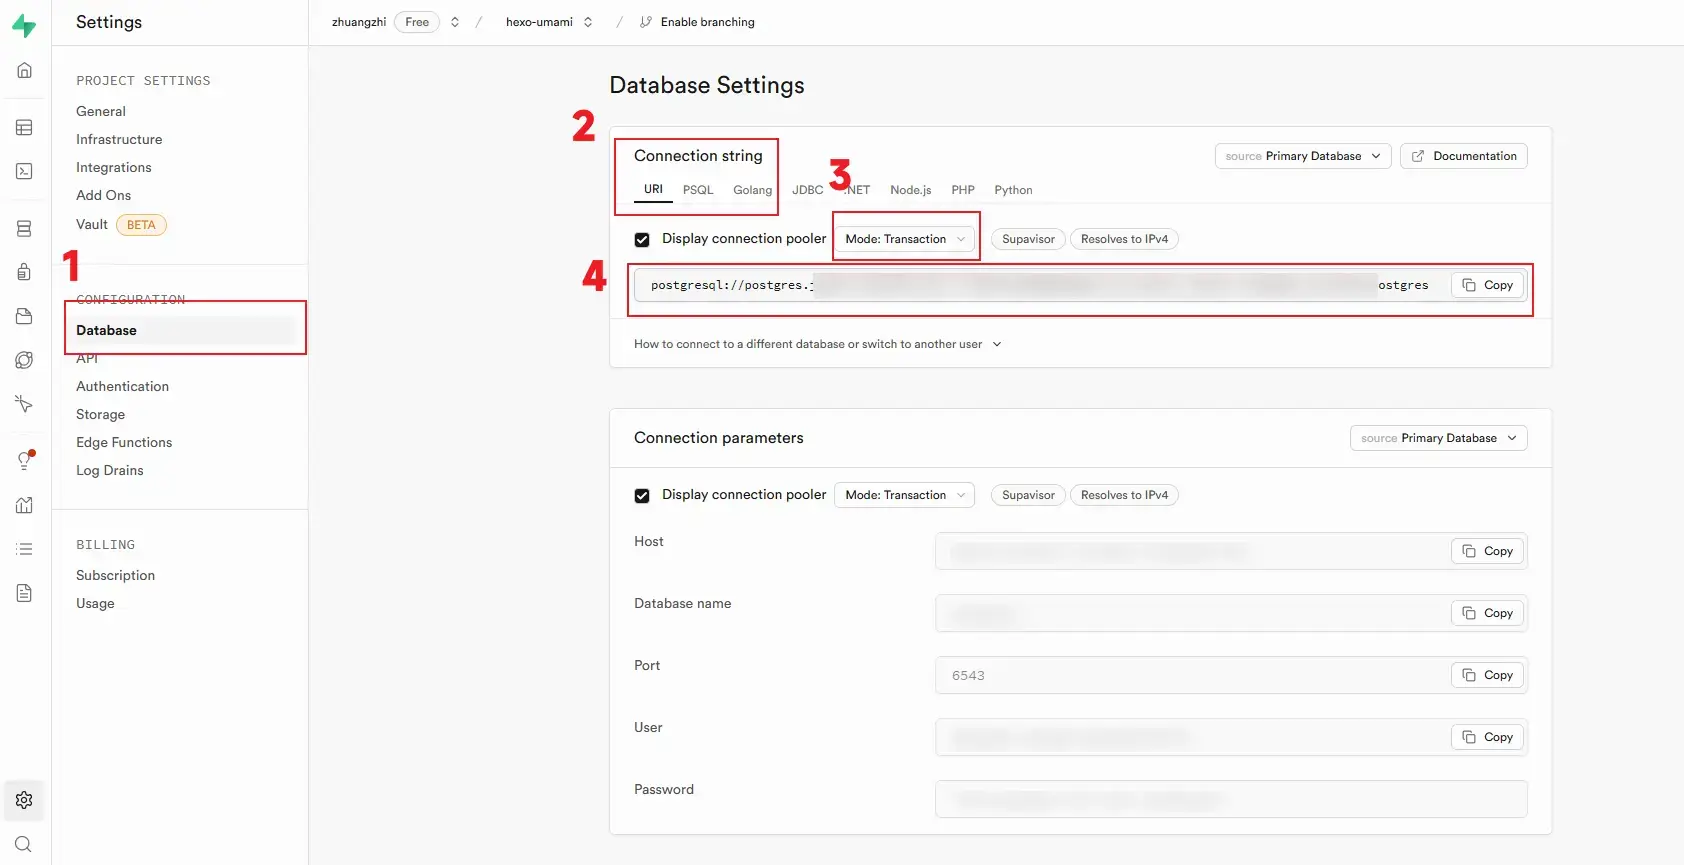Select the Python tab

1013,190
